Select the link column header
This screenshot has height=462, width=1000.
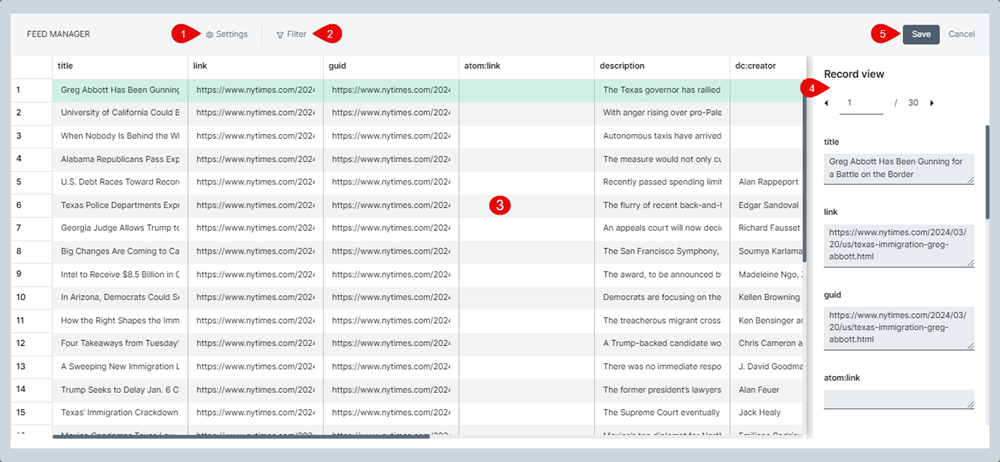pos(256,66)
